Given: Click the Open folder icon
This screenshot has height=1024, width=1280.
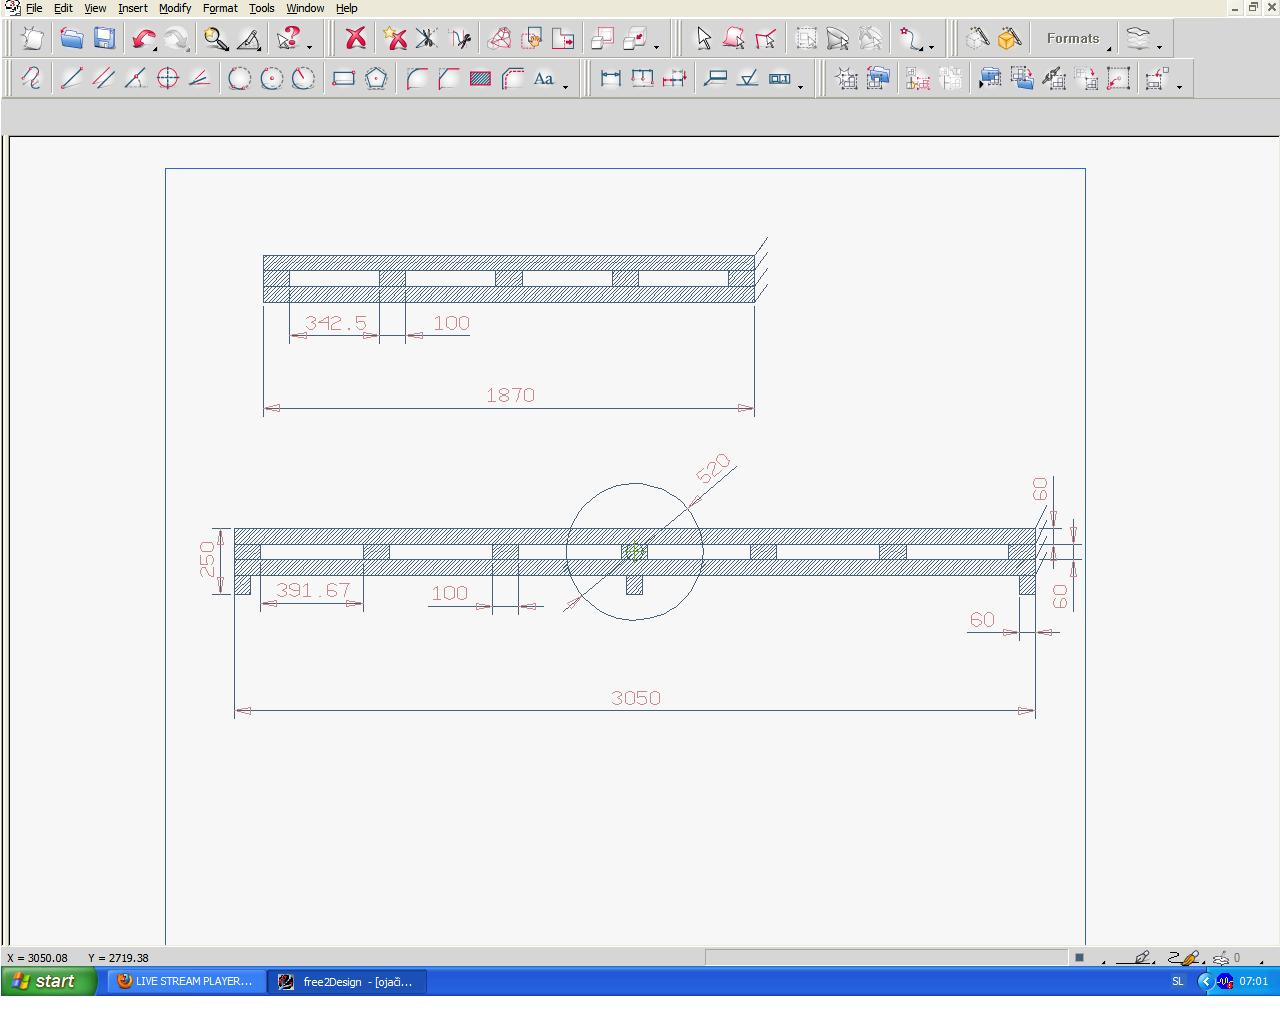Looking at the screenshot, I should tap(70, 39).
